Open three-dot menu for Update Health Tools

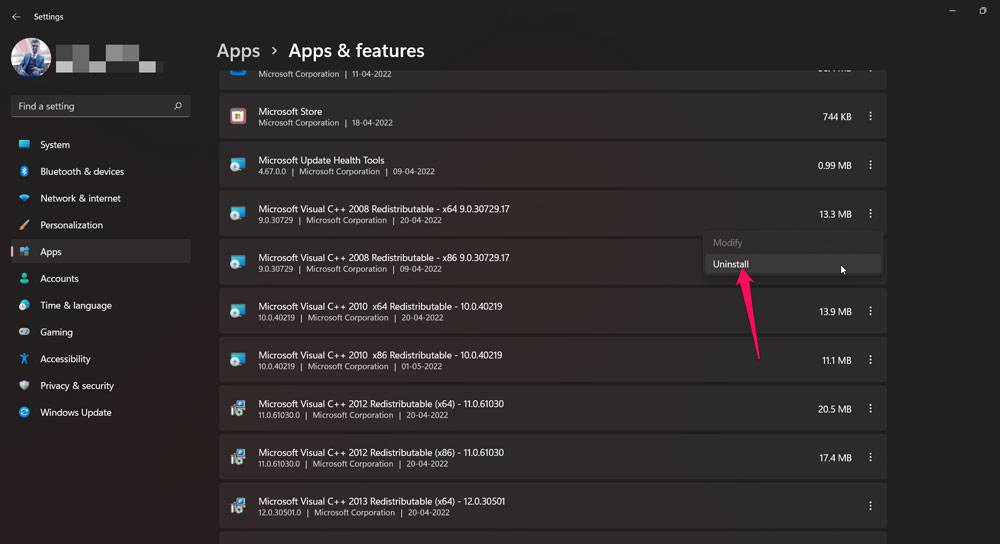870,165
